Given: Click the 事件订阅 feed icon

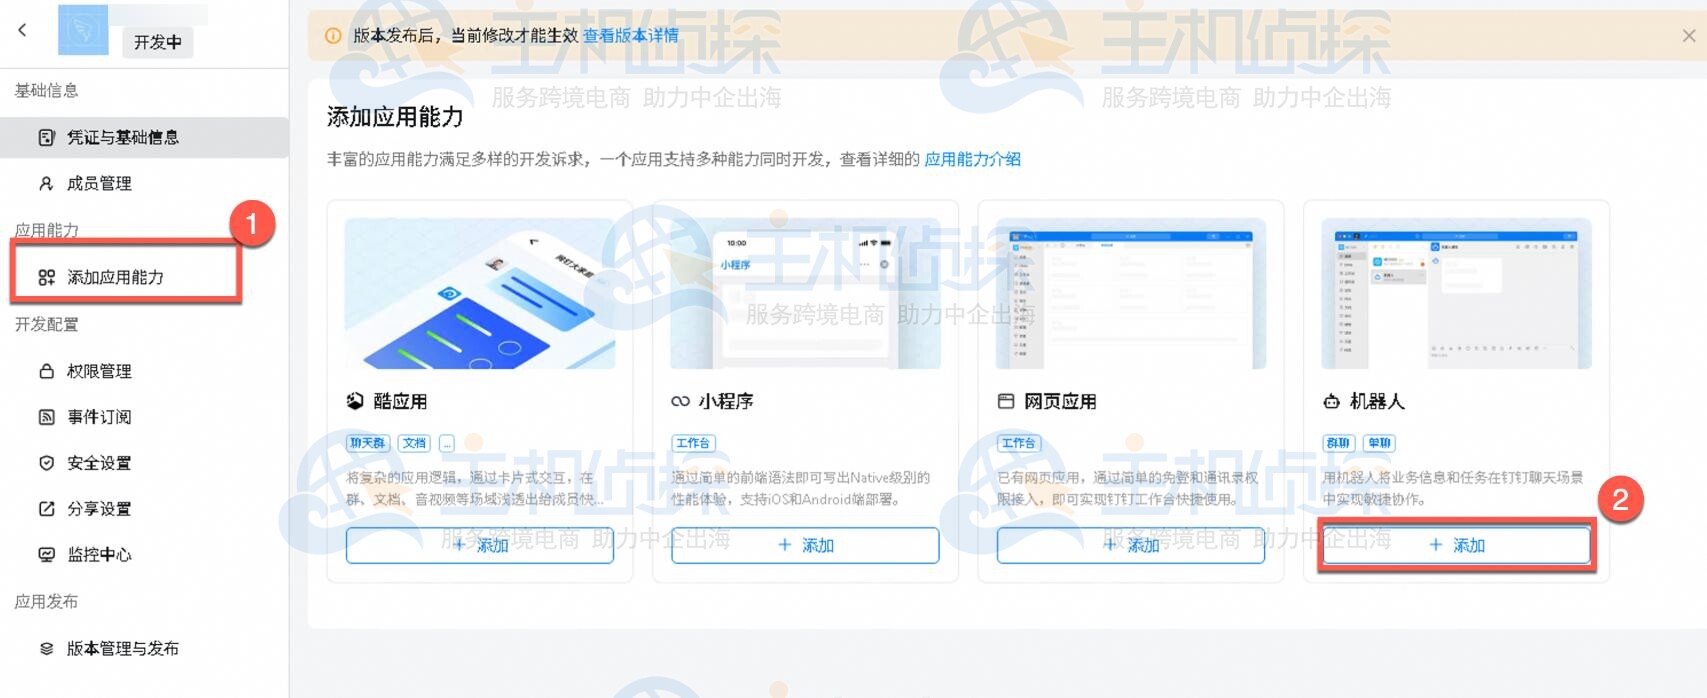Looking at the screenshot, I should tap(46, 417).
